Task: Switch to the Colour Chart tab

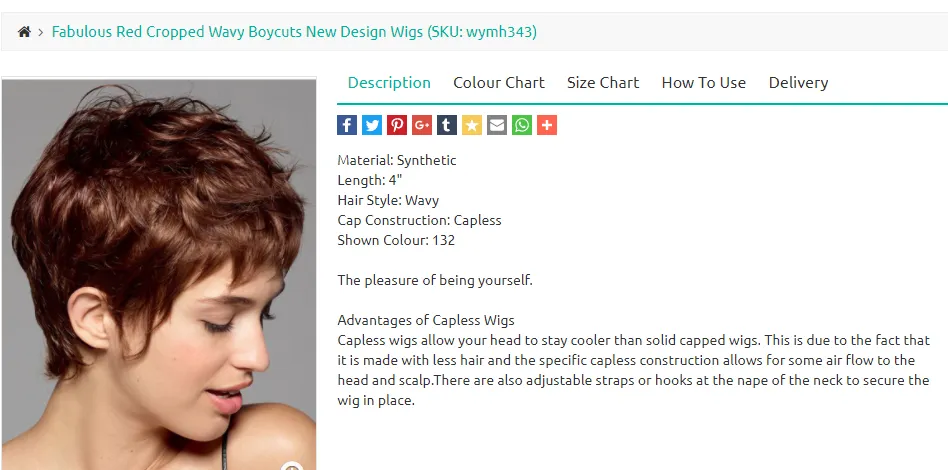Action: (499, 83)
